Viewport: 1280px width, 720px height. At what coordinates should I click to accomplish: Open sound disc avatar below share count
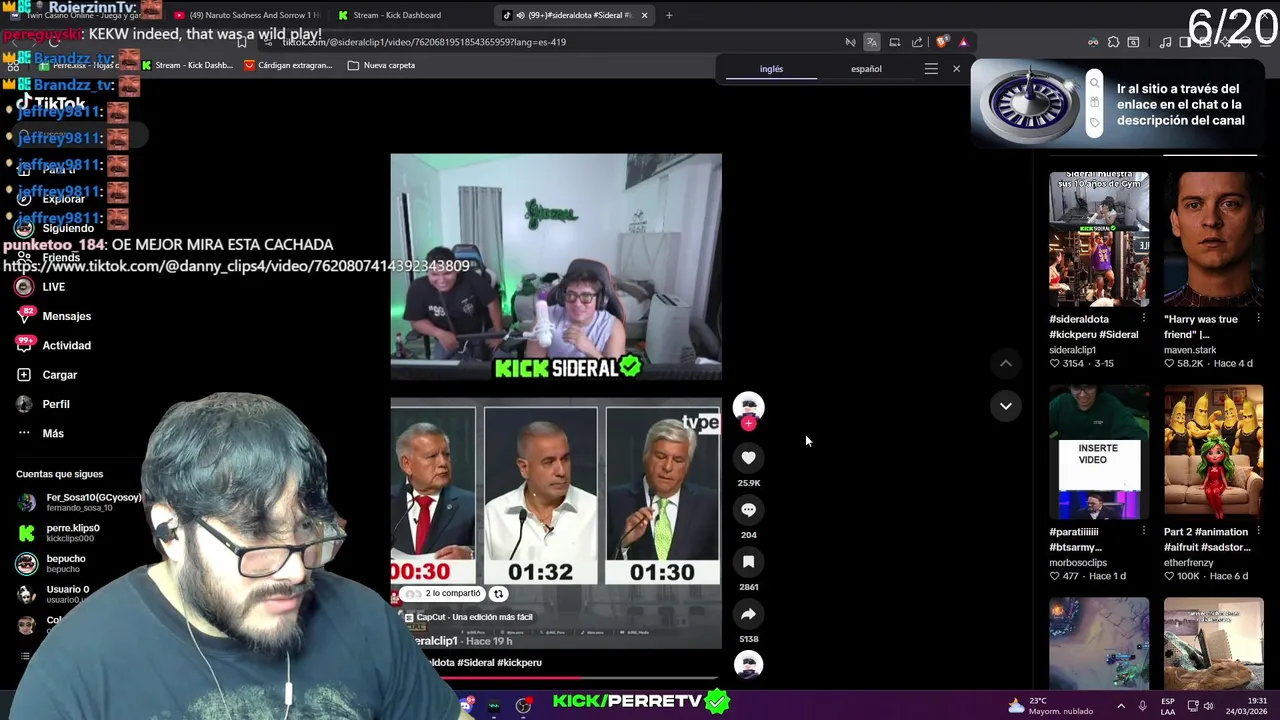(748, 664)
